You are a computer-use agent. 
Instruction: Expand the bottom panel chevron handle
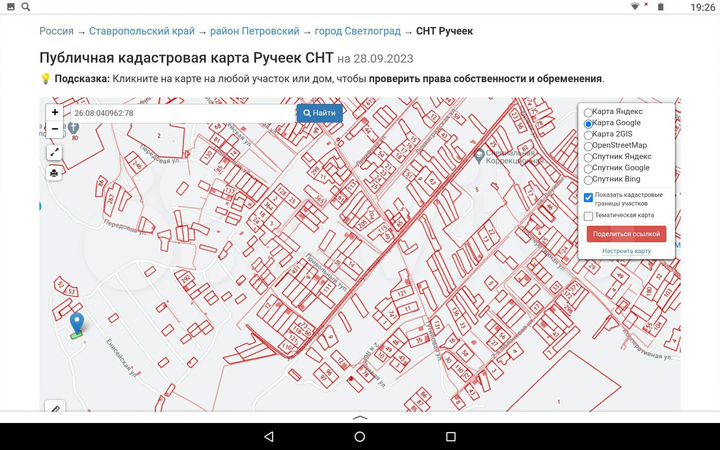pos(360,416)
